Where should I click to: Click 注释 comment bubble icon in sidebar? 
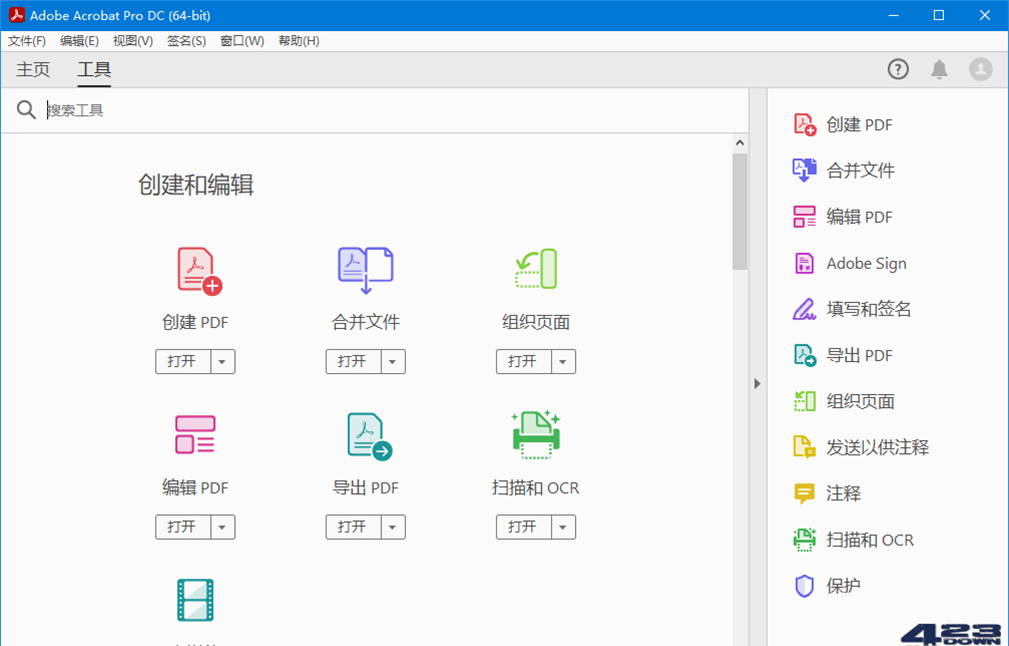point(804,494)
